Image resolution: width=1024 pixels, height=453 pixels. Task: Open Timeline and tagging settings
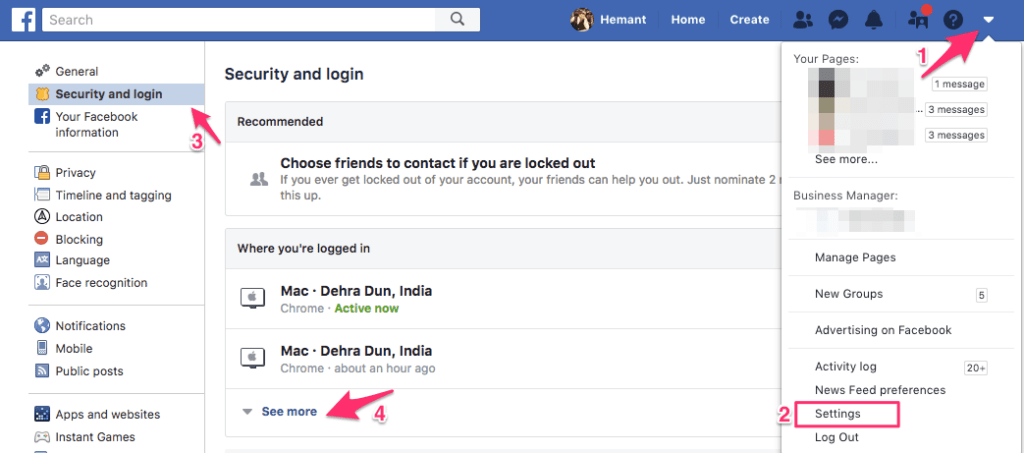click(113, 195)
